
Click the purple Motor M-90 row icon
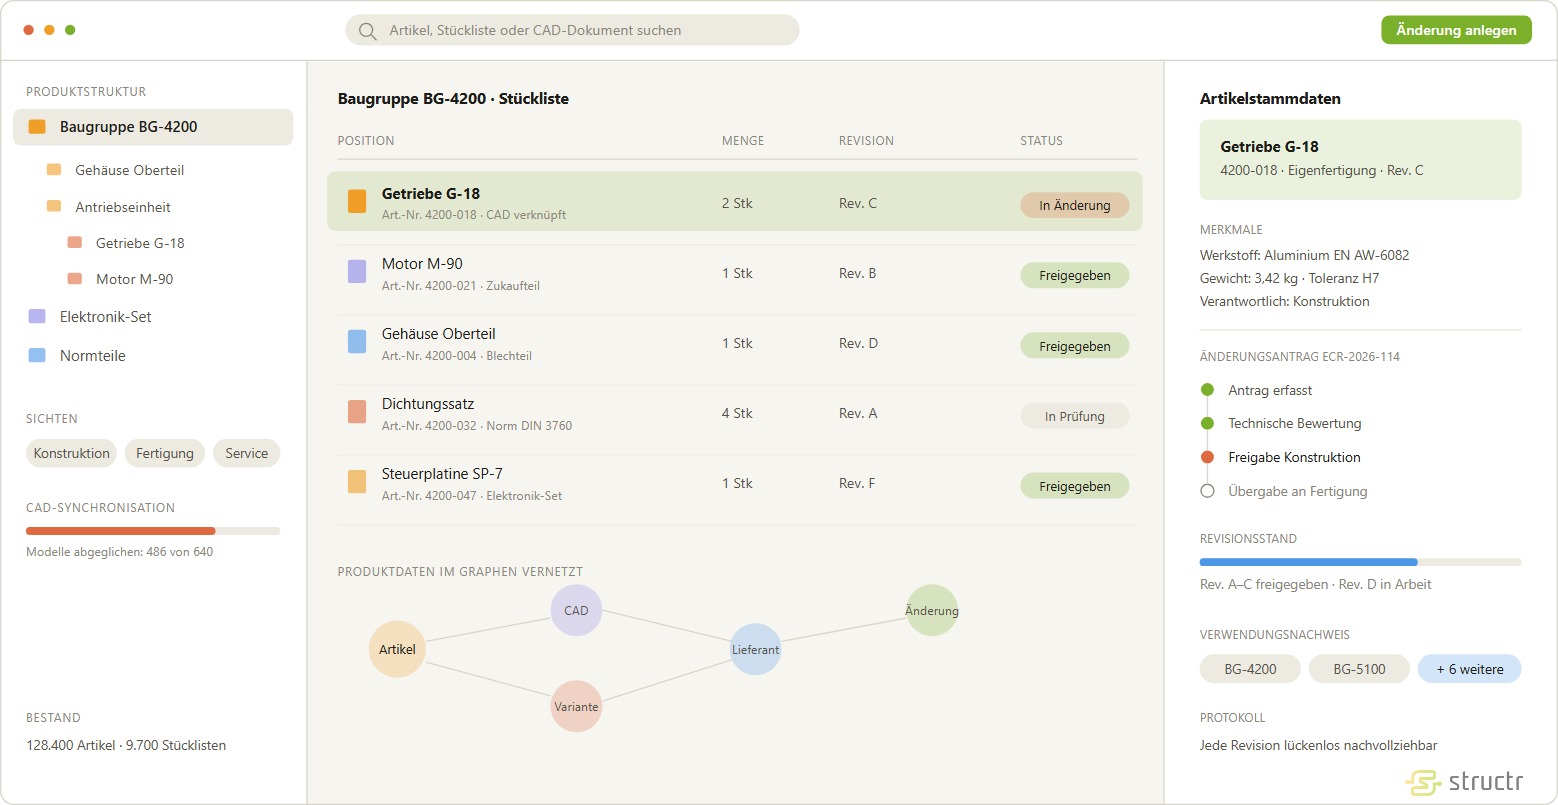[357, 271]
